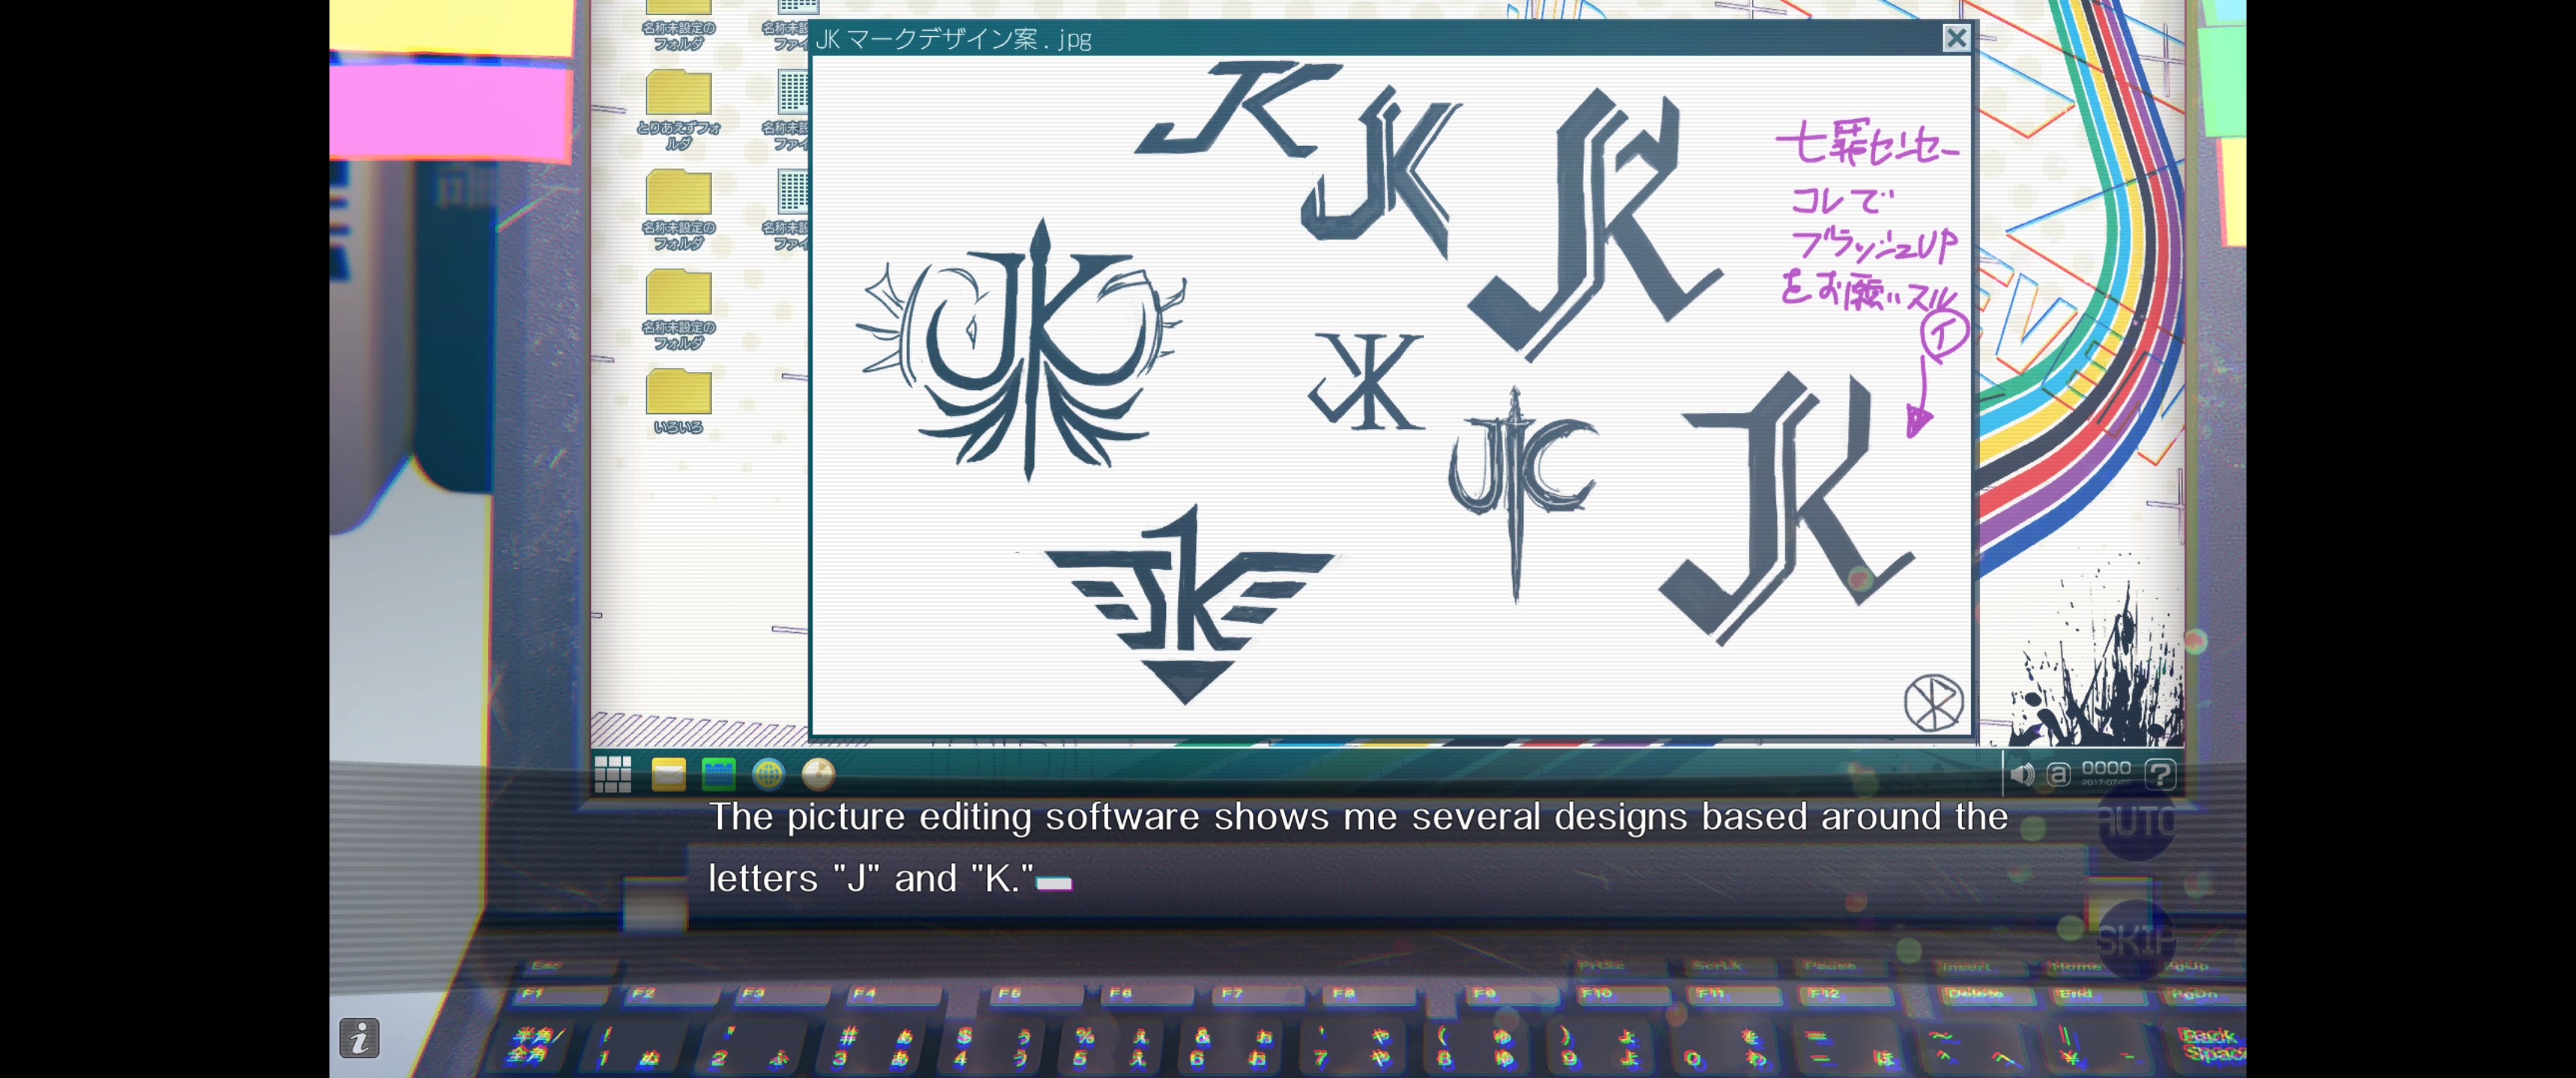Launch the globe web browser icon
The height and width of the screenshot is (1078, 2576).
[x=768, y=774]
